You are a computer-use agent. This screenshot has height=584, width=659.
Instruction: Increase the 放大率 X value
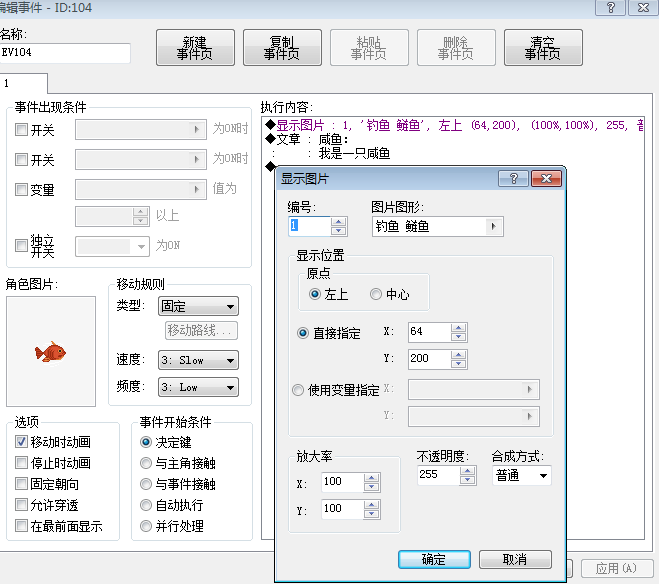(372, 478)
